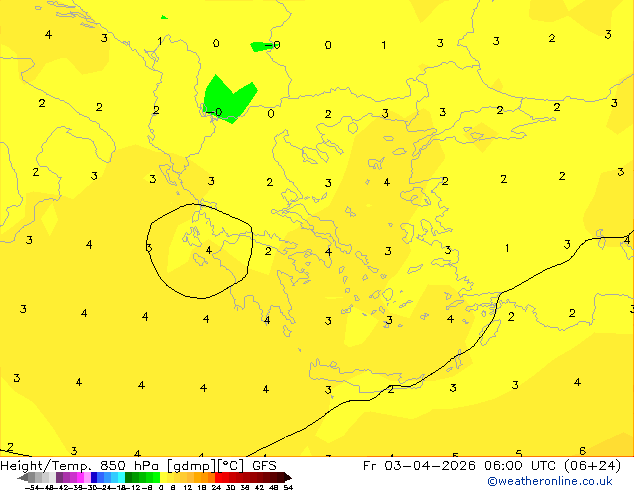Click the forecast date '03-04-2026'
Screen dimensions: 634x490
tap(430, 466)
